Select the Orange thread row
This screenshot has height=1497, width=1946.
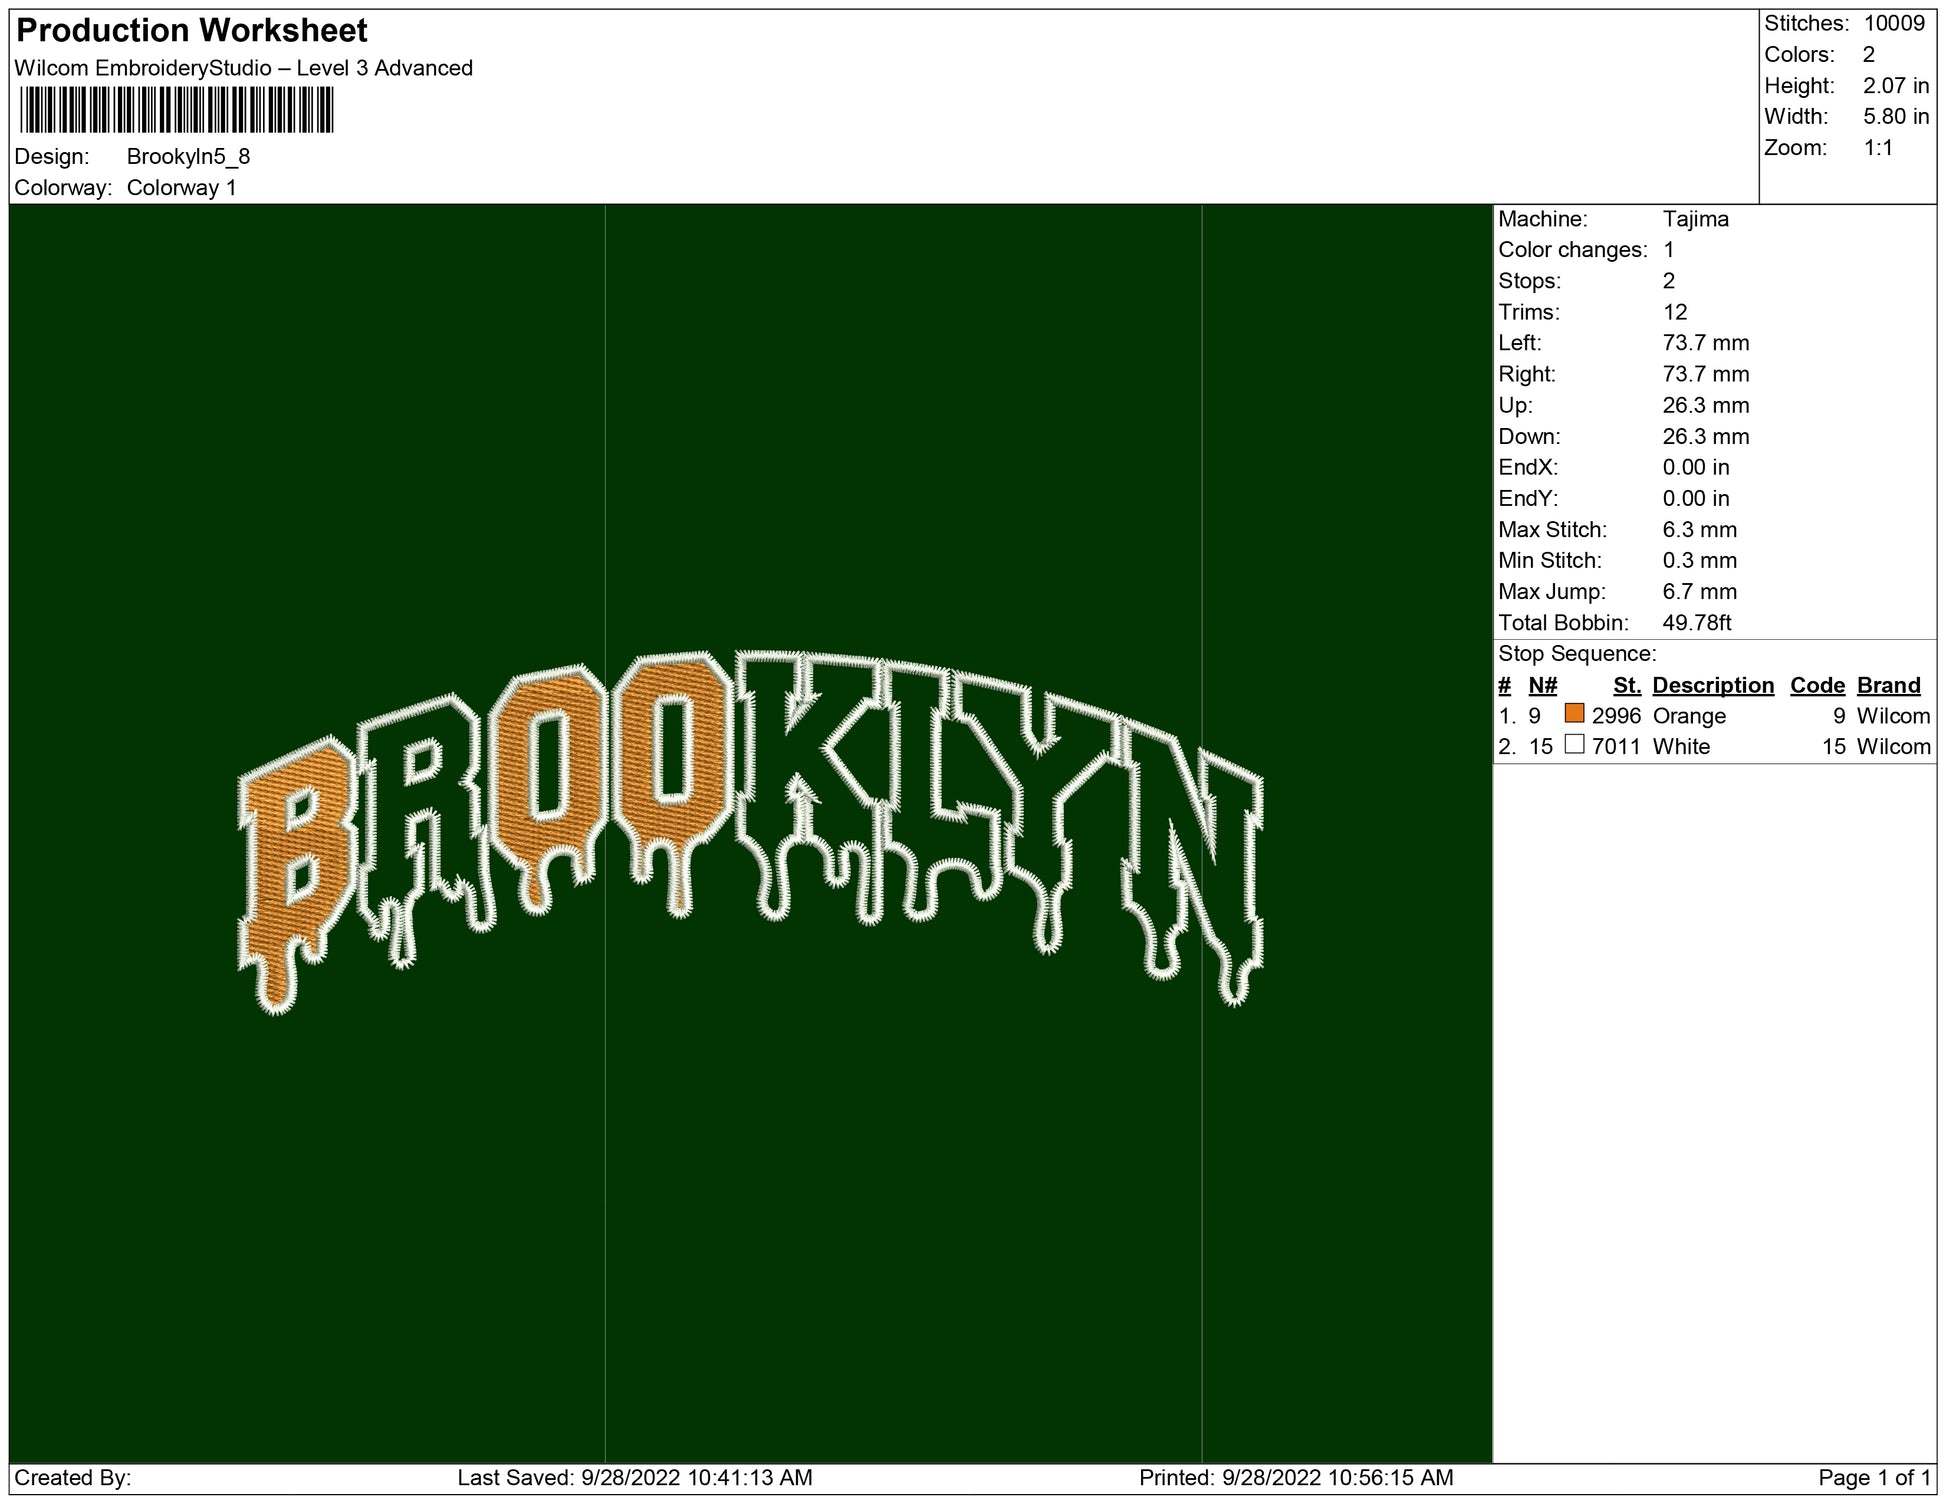(1688, 716)
